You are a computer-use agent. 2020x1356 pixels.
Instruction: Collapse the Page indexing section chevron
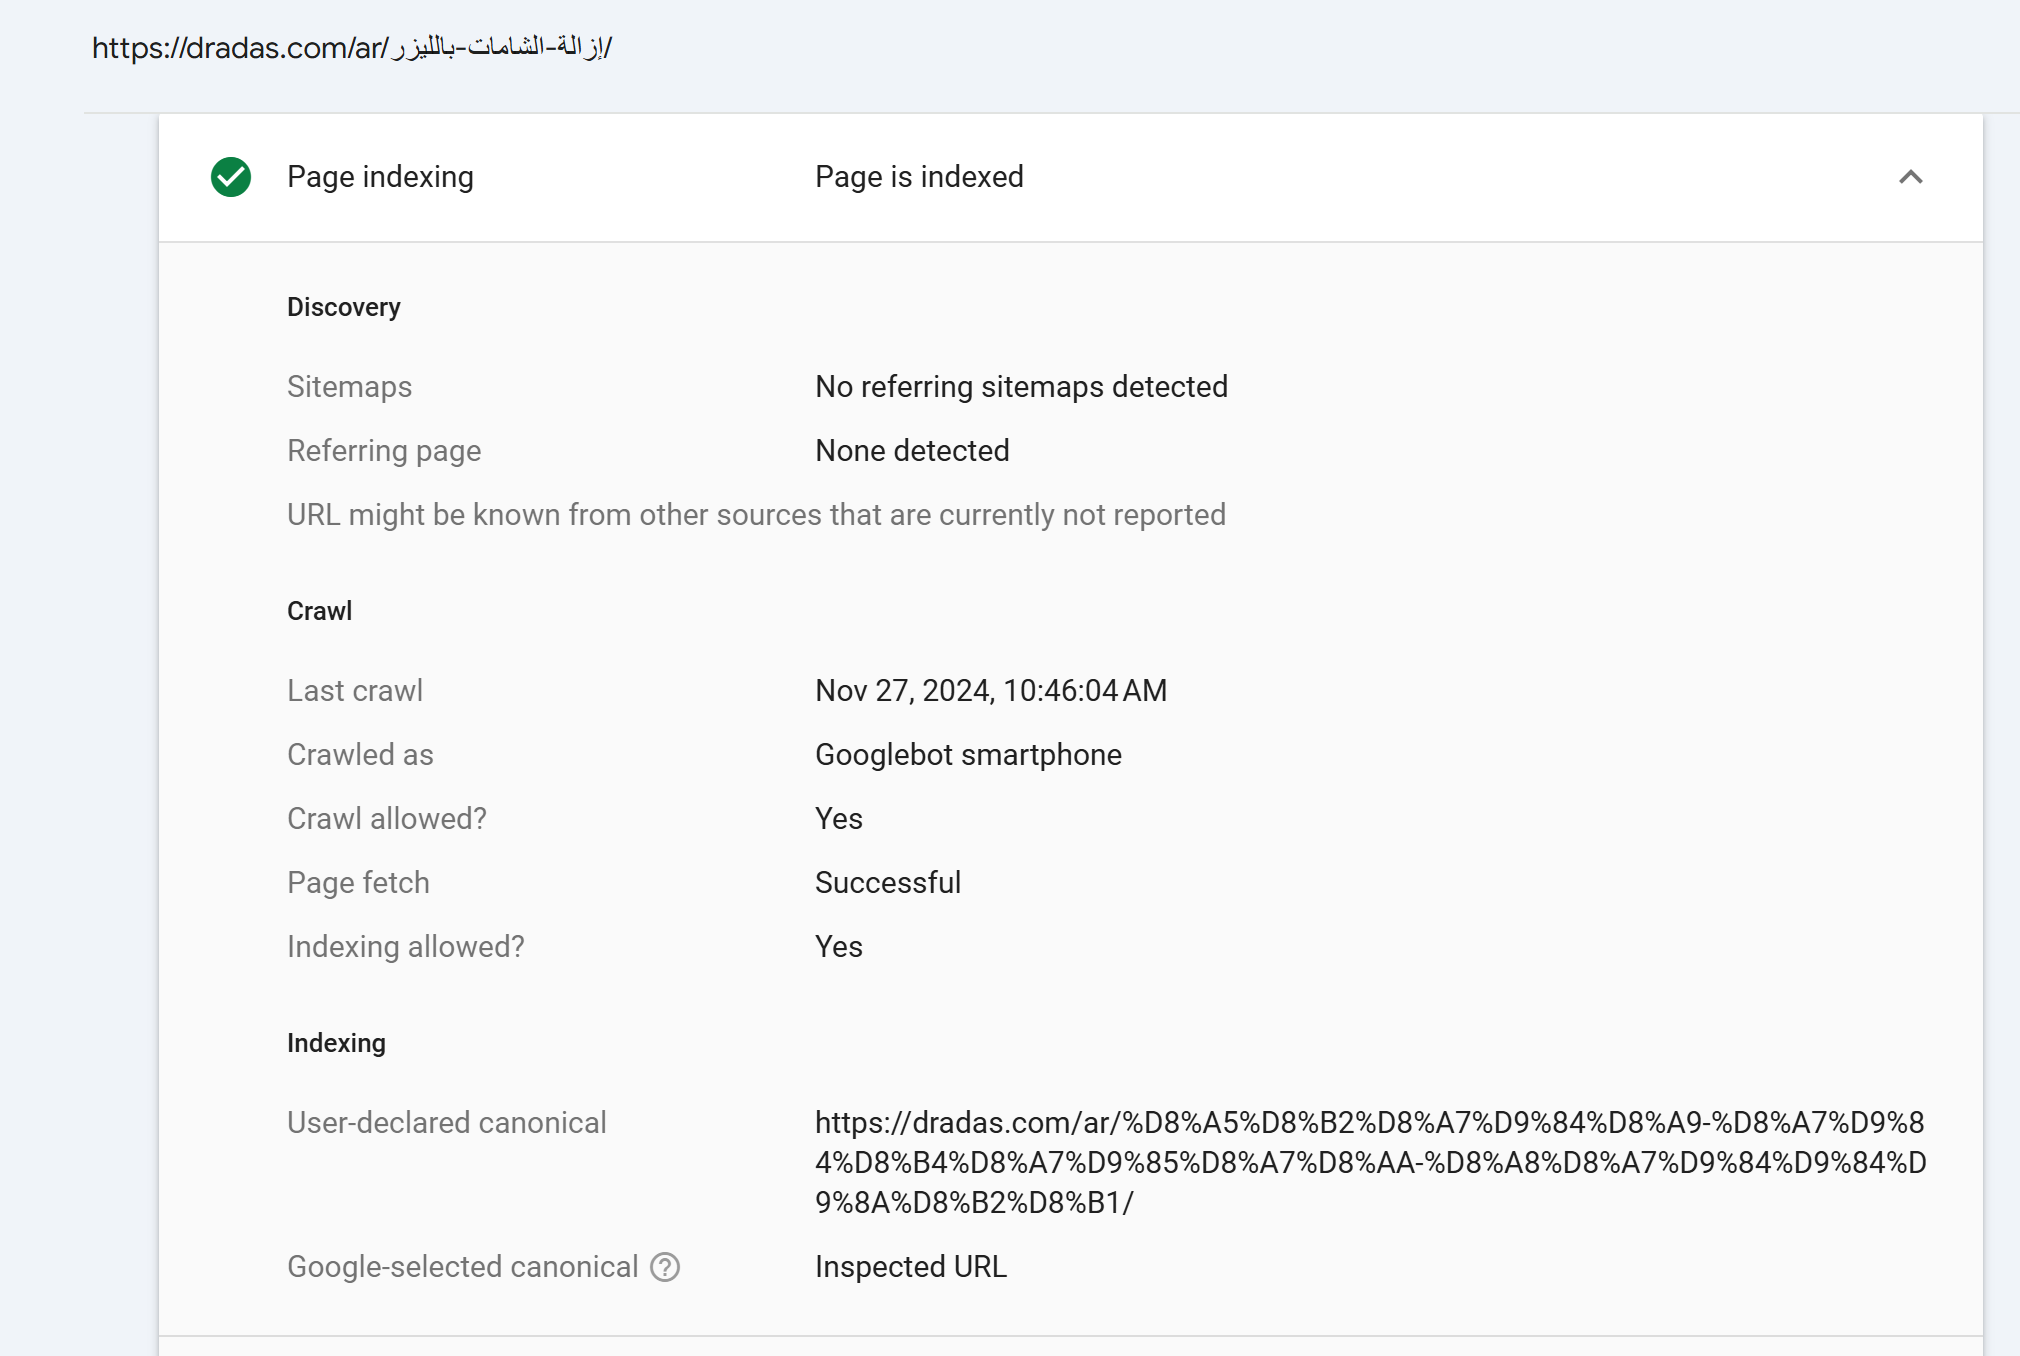coord(1910,177)
